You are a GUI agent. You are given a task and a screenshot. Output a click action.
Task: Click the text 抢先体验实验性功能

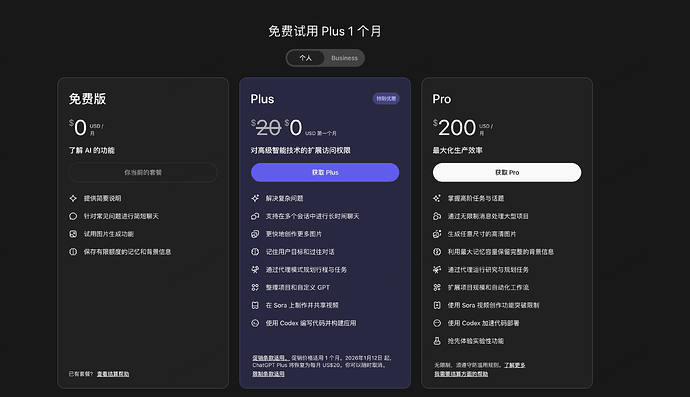(476, 341)
